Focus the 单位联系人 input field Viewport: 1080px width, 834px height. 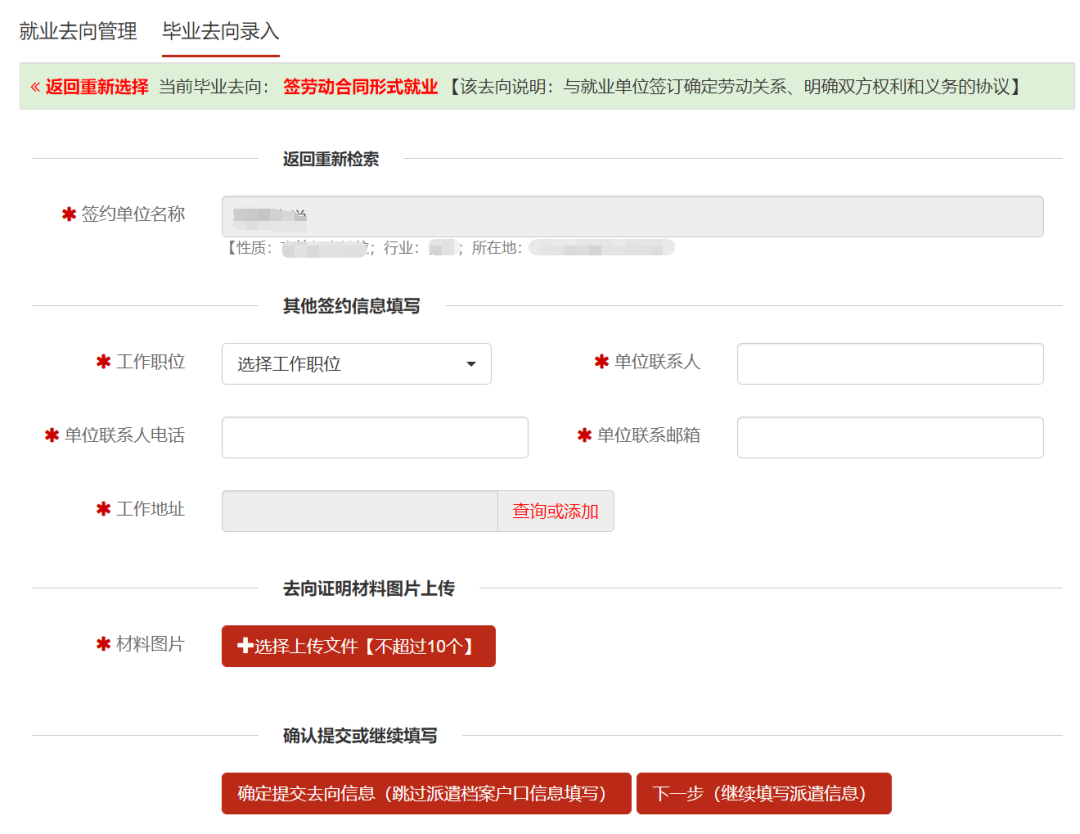pyautogui.click(x=890, y=364)
